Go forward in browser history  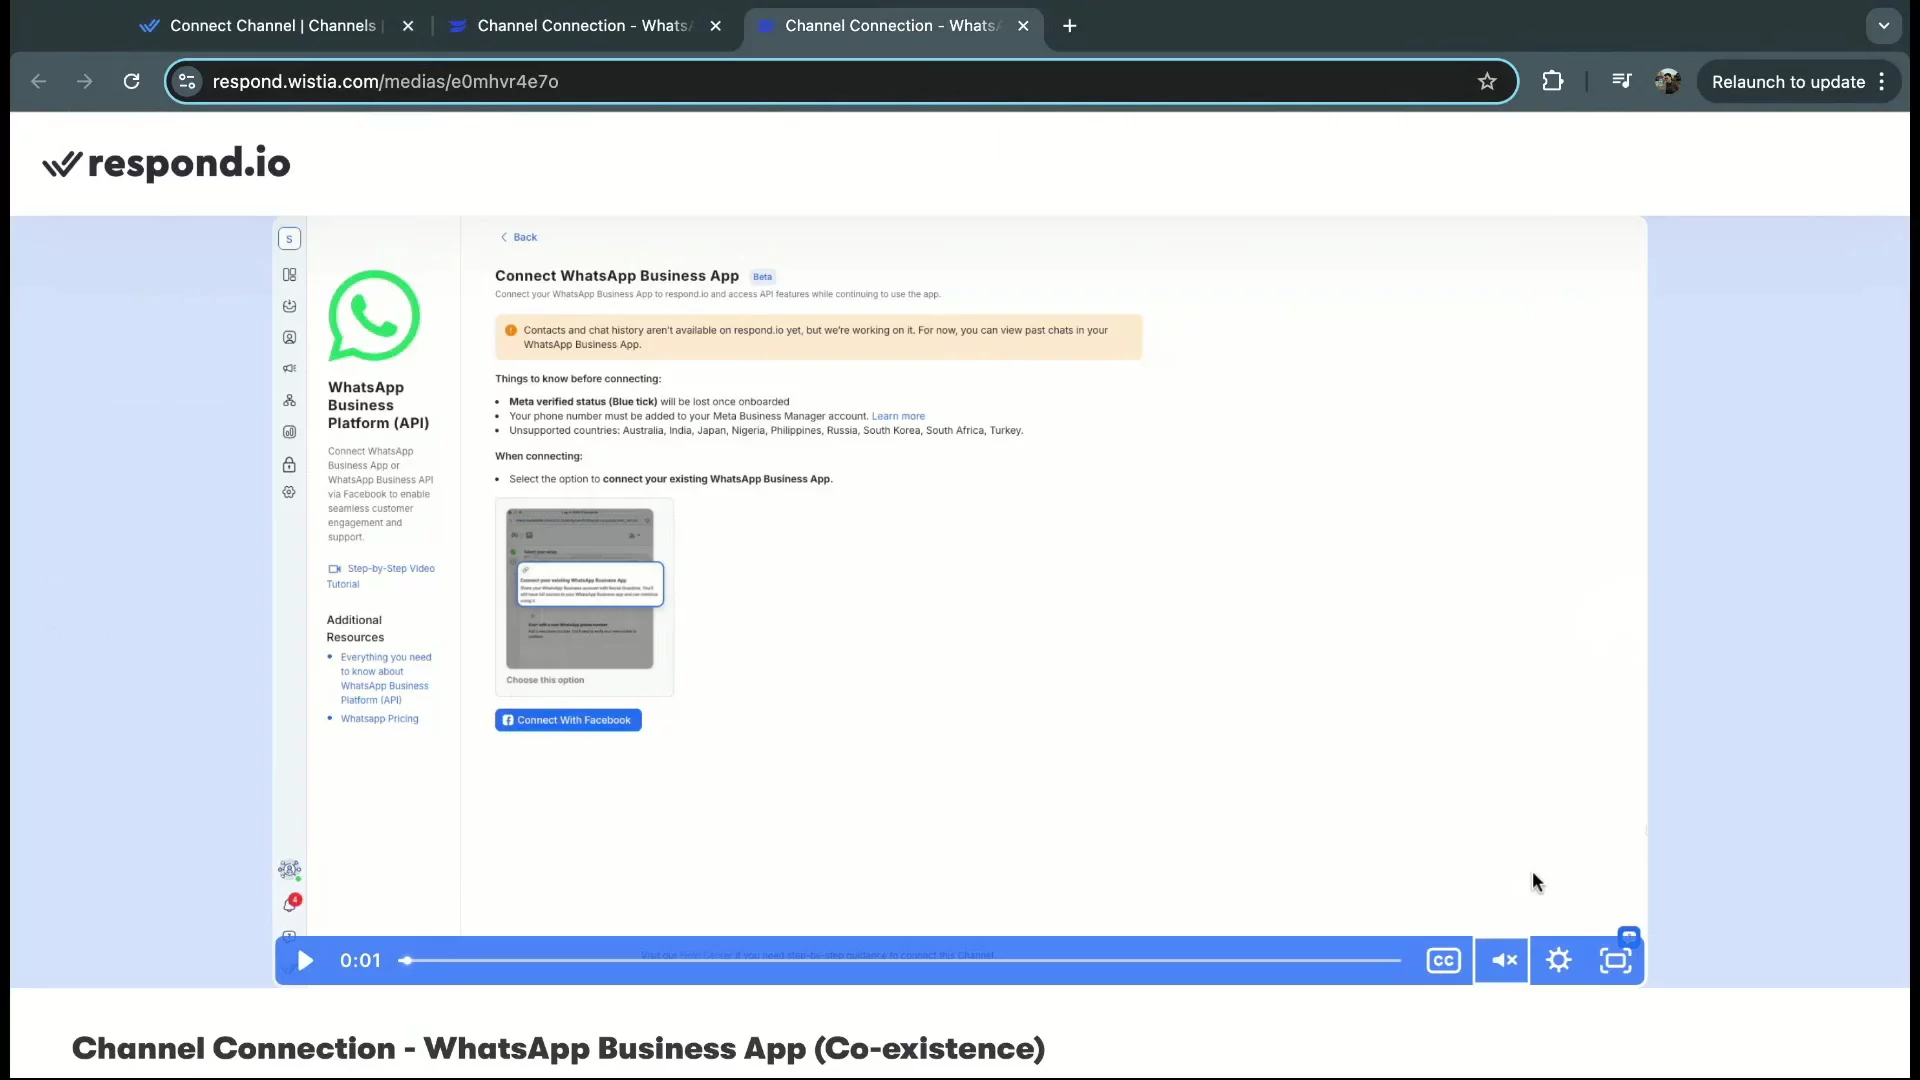point(85,82)
